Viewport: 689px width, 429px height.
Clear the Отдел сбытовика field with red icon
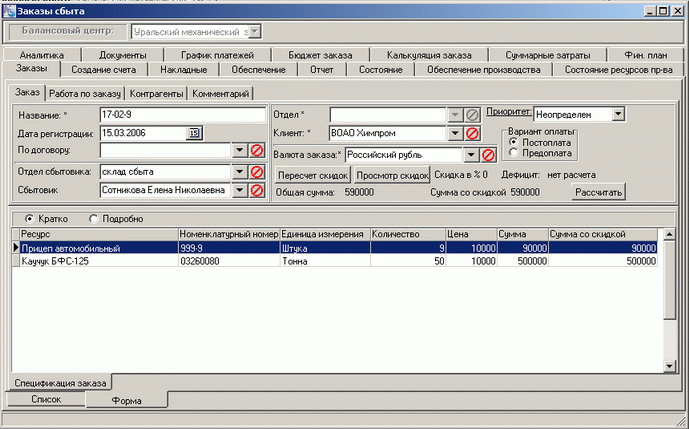pyautogui.click(x=257, y=172)
